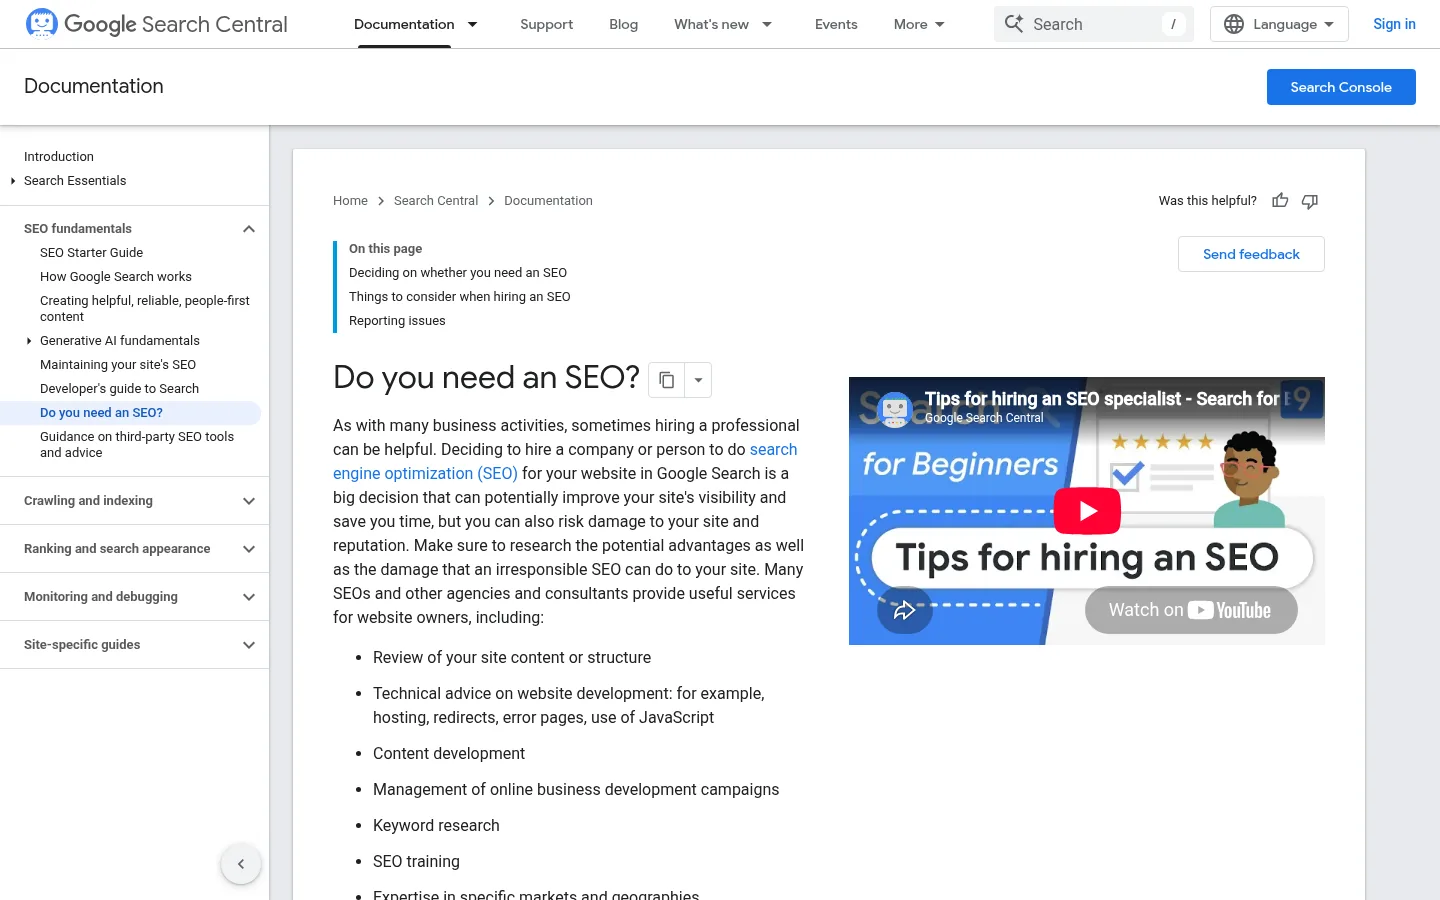Focus the Search input field

1094,24
